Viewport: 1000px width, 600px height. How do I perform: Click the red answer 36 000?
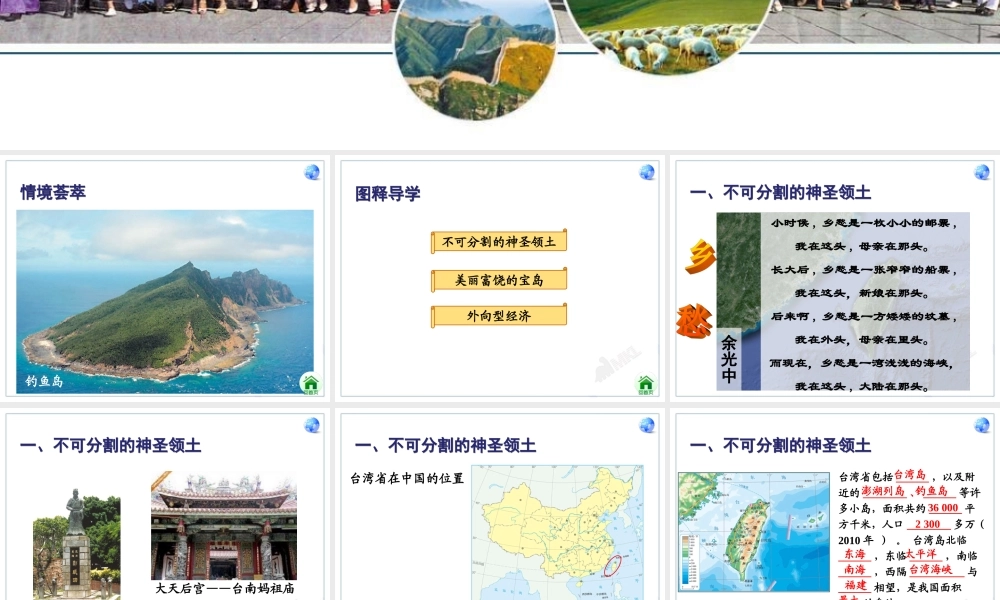pyautogui.click(x=943, y=508)
